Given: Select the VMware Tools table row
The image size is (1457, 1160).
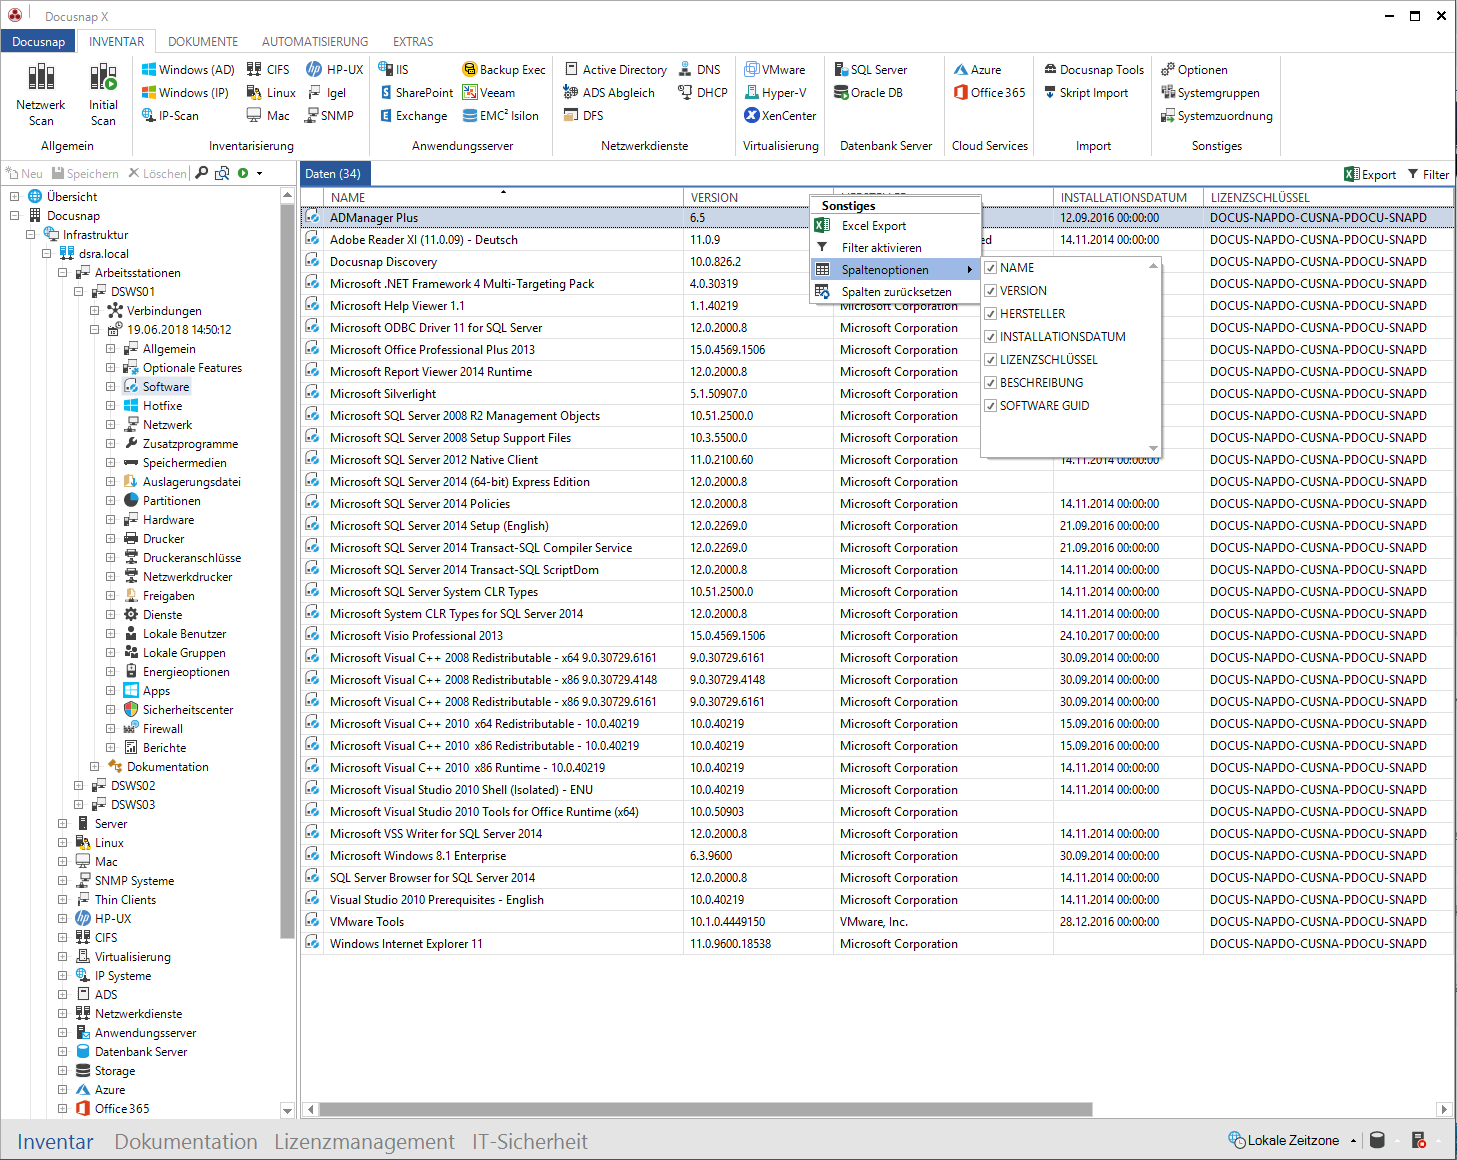Looking at the screenshot, I should 878,922.
